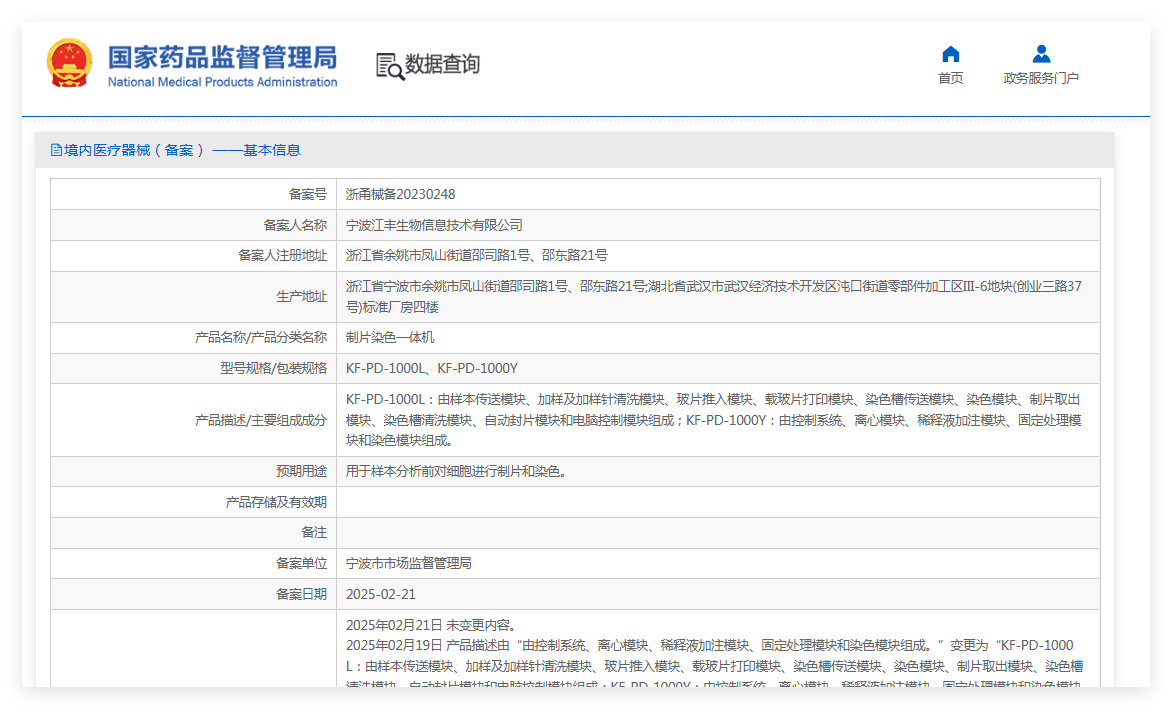Click the 备案人名称 value 宁波江丰生物信息技术有限公司
This screenshot has height=709, width=1172.
coord(434,225)
